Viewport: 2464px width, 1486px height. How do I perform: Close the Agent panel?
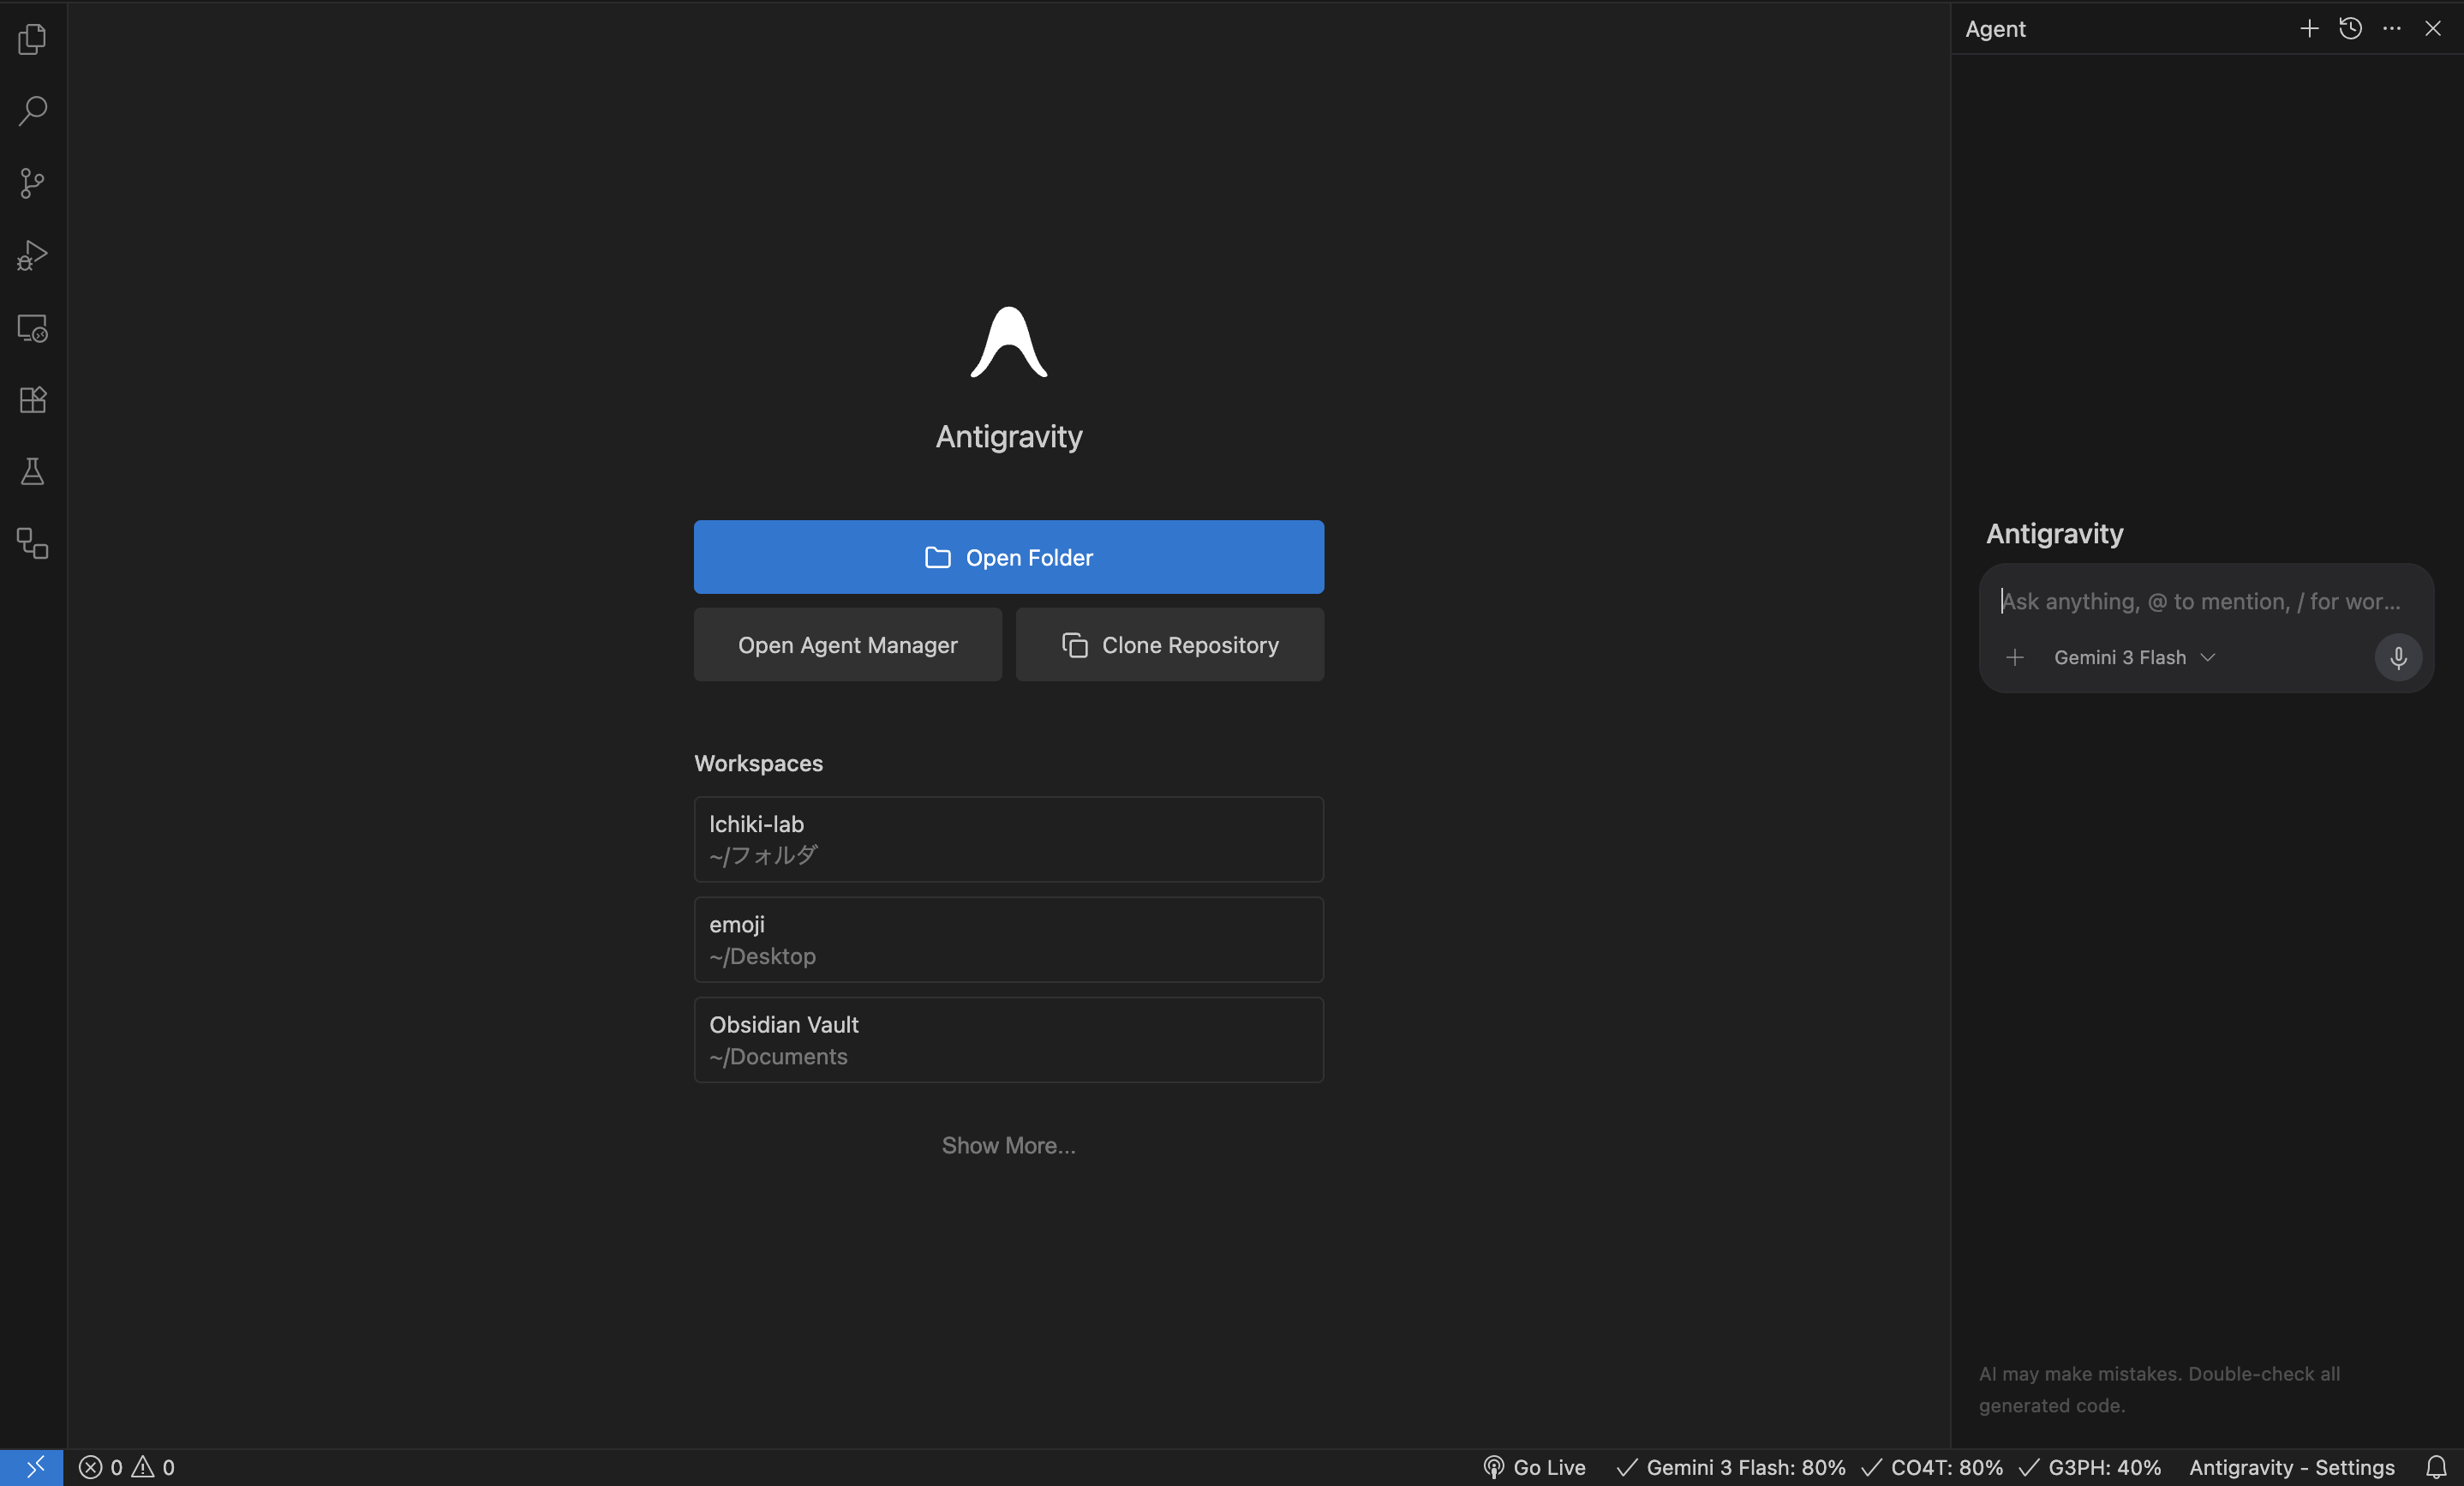pyautogui.click(x=2433, y=28)
